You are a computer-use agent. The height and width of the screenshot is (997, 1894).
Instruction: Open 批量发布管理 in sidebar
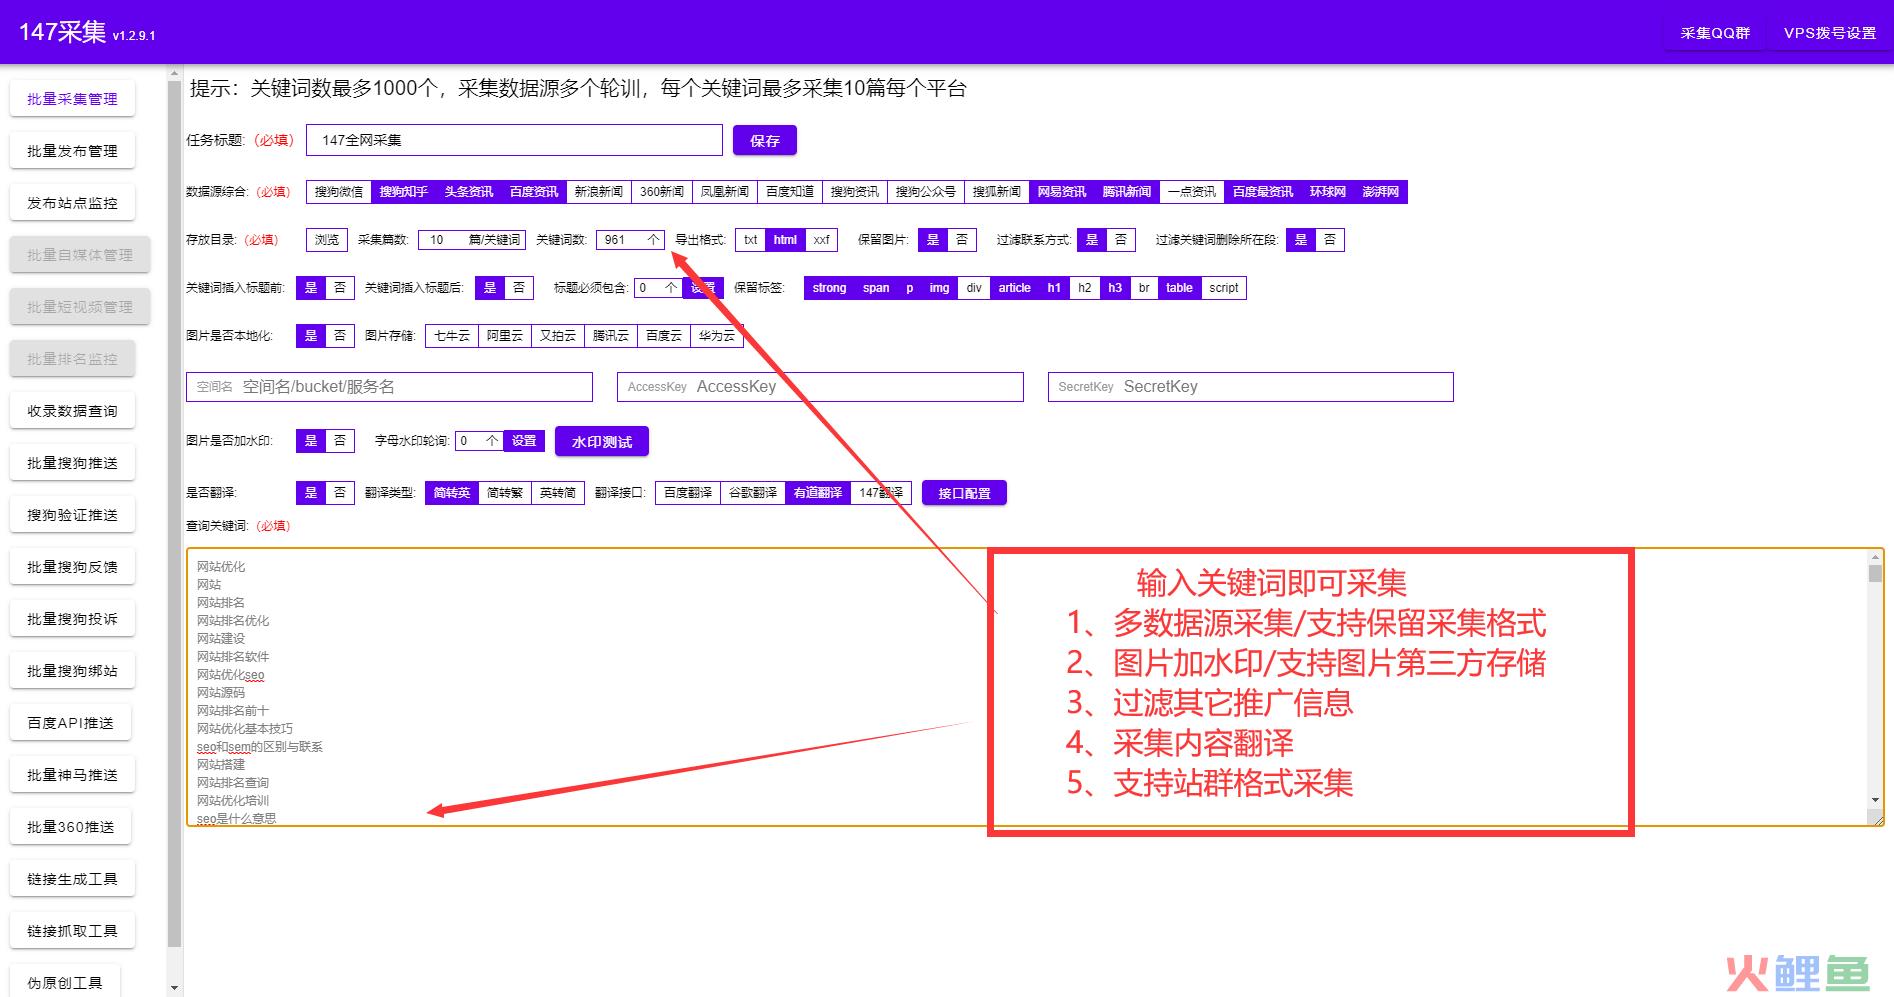(72, 151)
